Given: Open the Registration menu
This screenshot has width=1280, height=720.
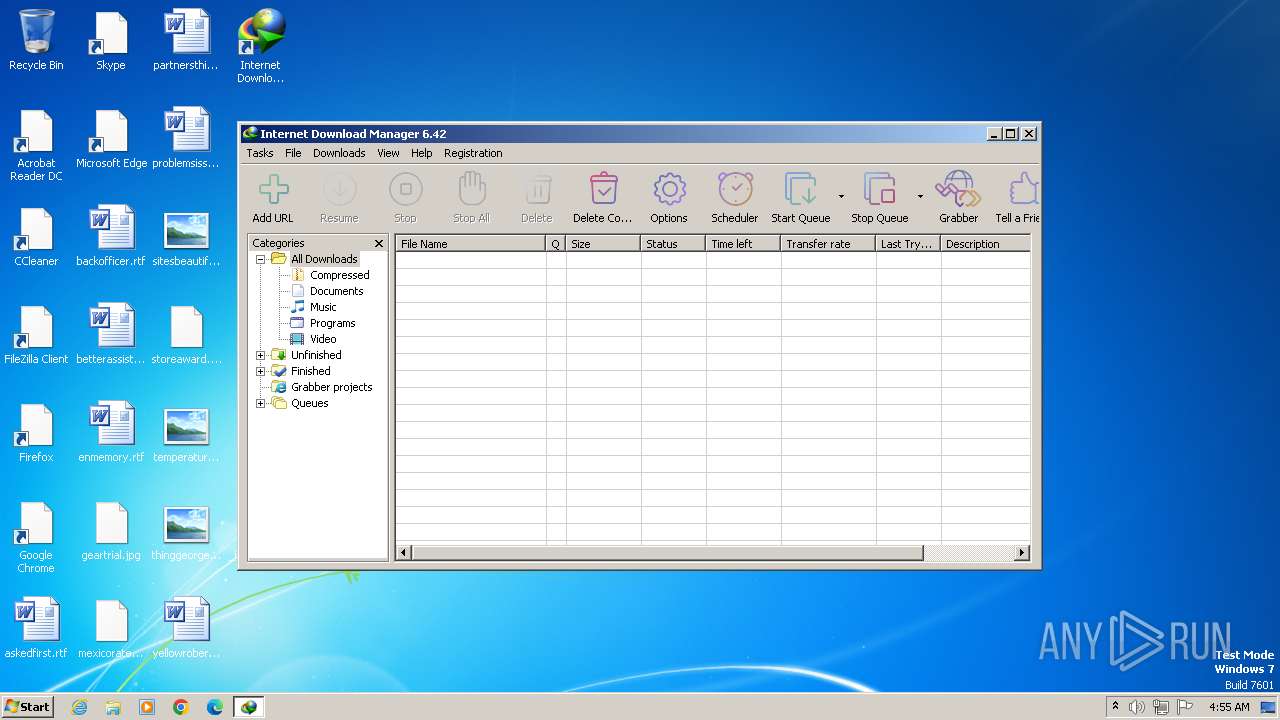Looking at the screenshot, I should (x=473, y=153).
